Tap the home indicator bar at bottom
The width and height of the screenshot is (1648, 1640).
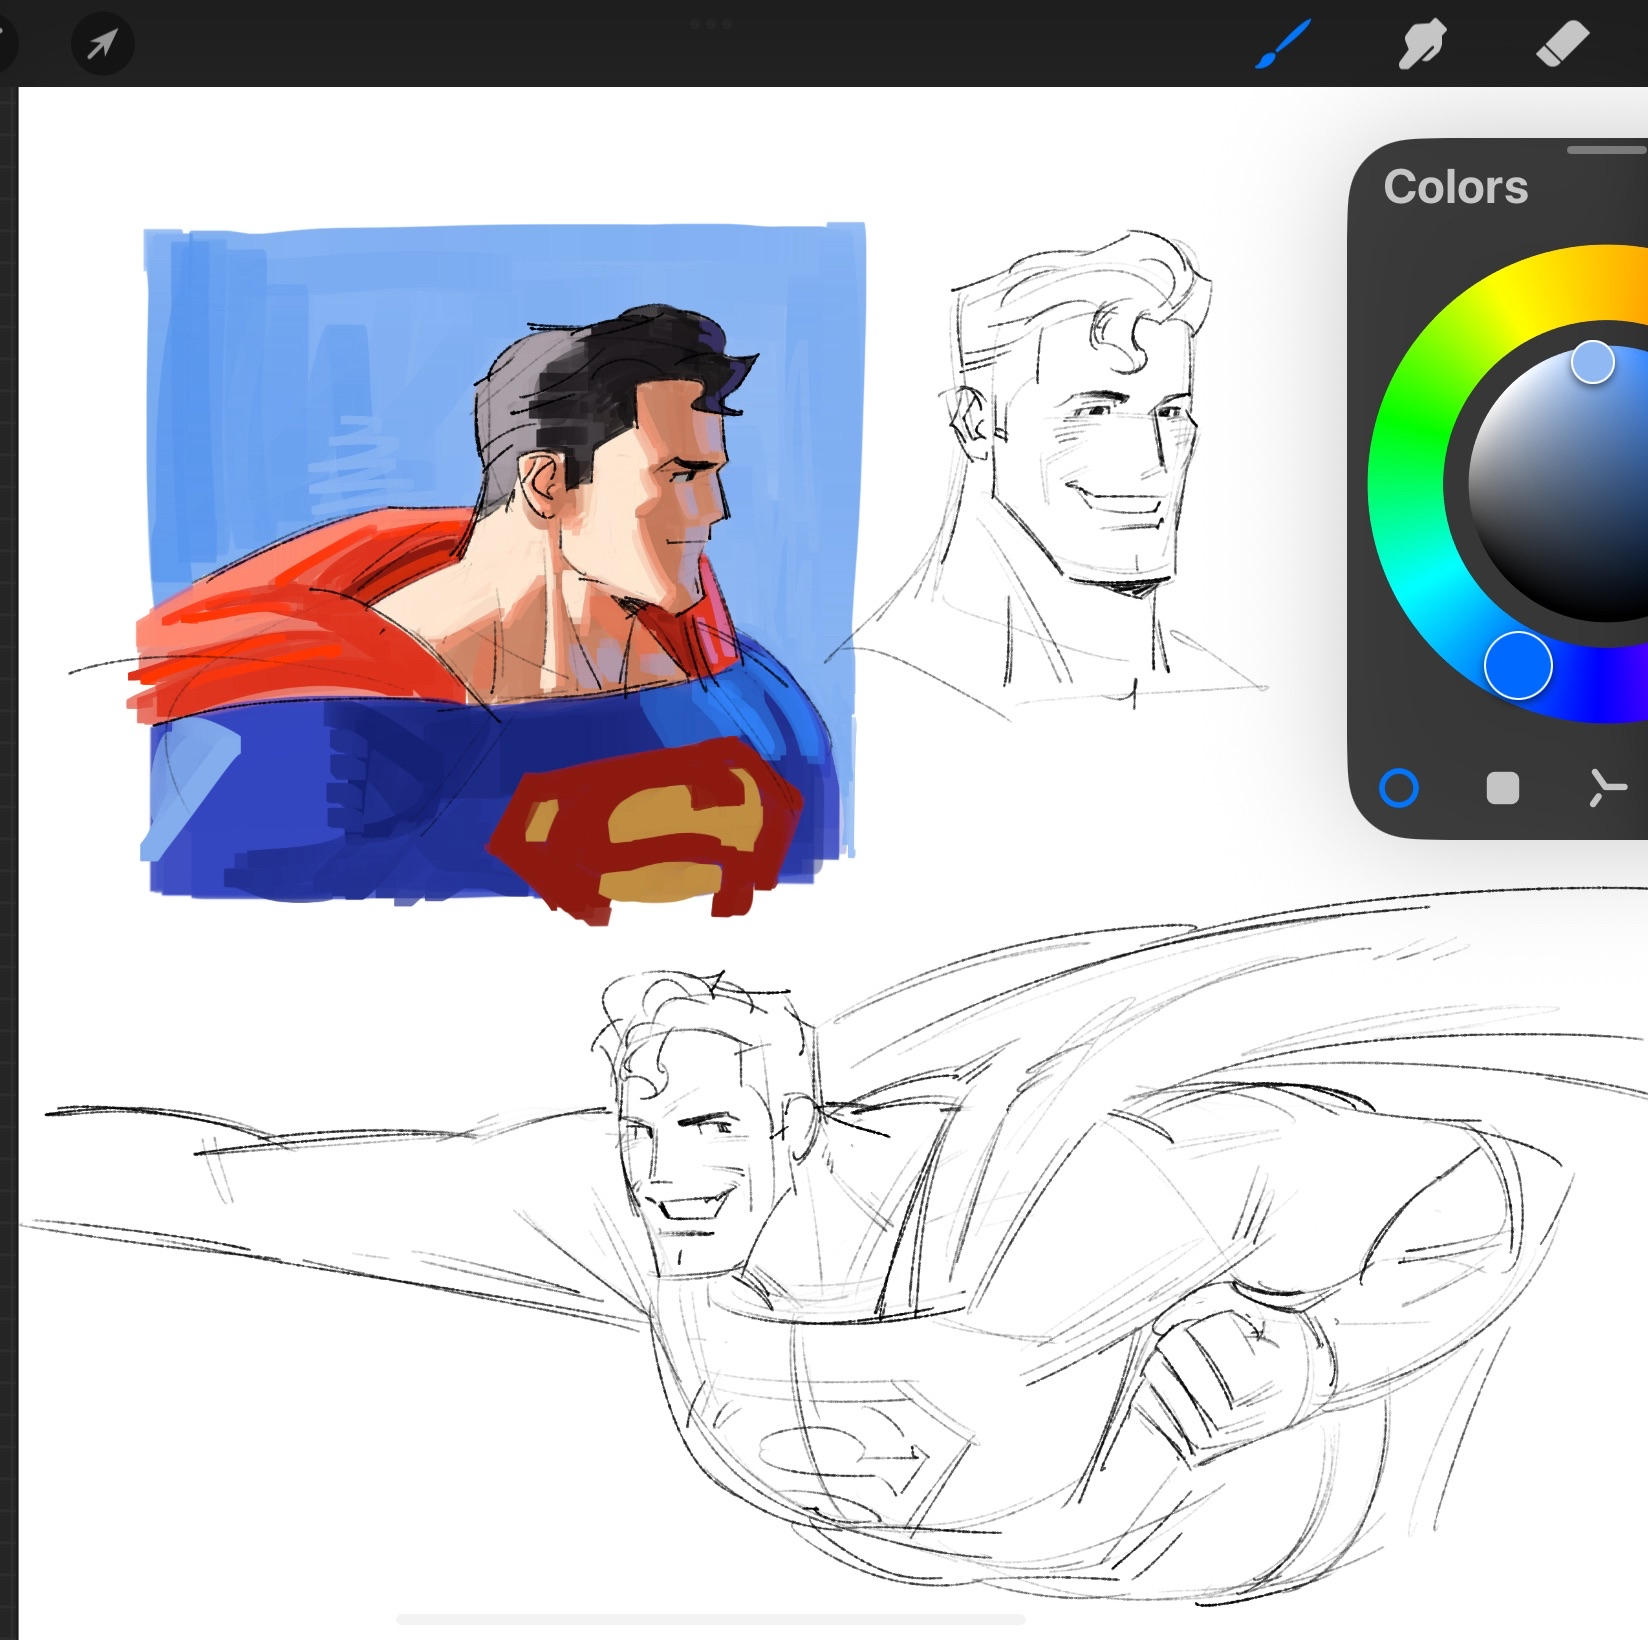710,1619
